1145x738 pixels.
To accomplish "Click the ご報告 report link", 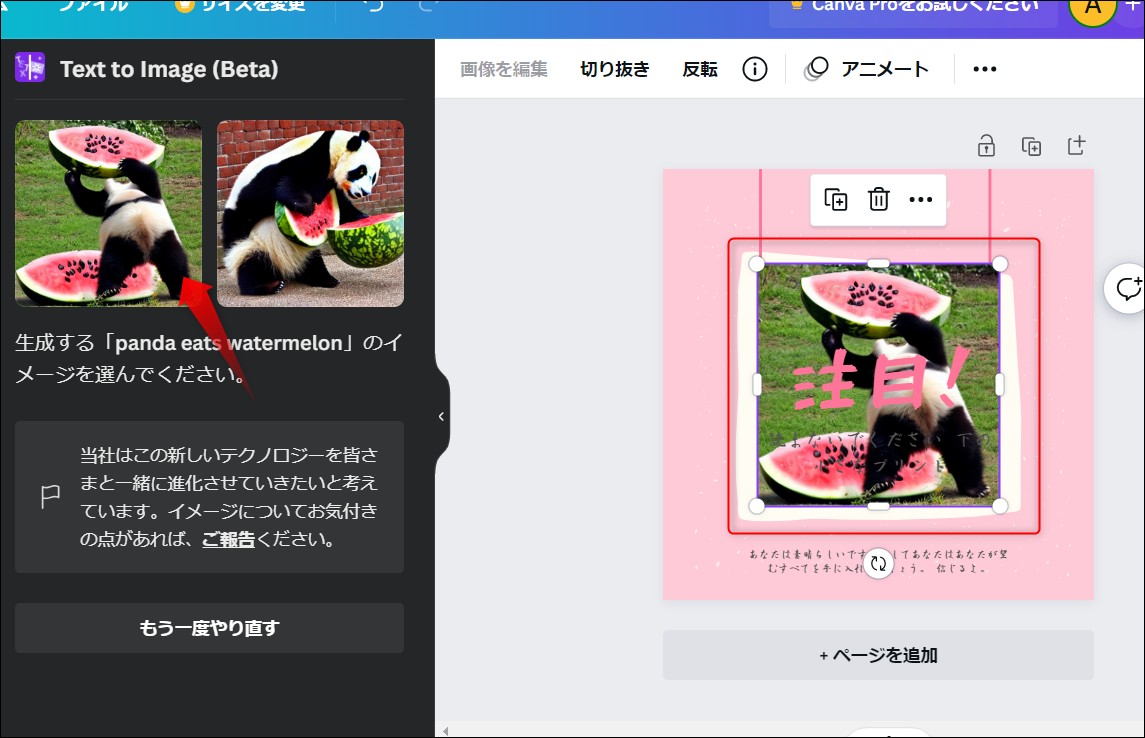I will [228, 539].
